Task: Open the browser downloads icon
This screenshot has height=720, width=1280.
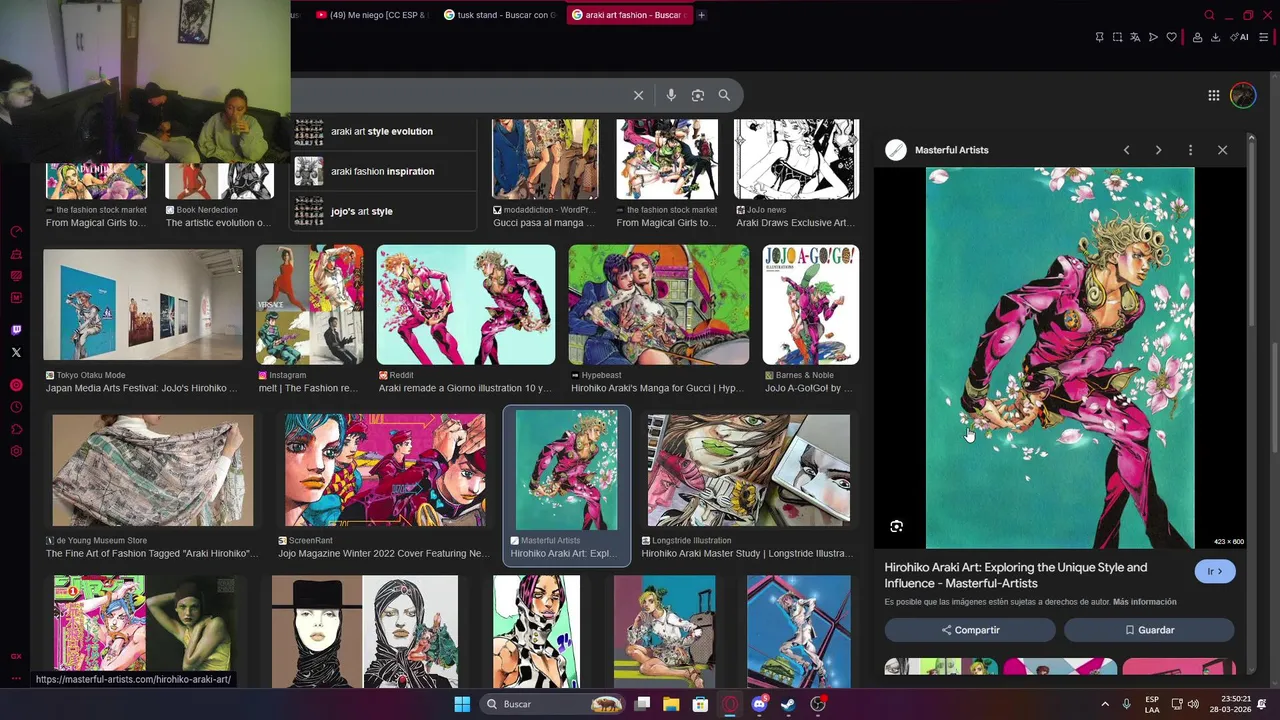Action: (1215, 37)
